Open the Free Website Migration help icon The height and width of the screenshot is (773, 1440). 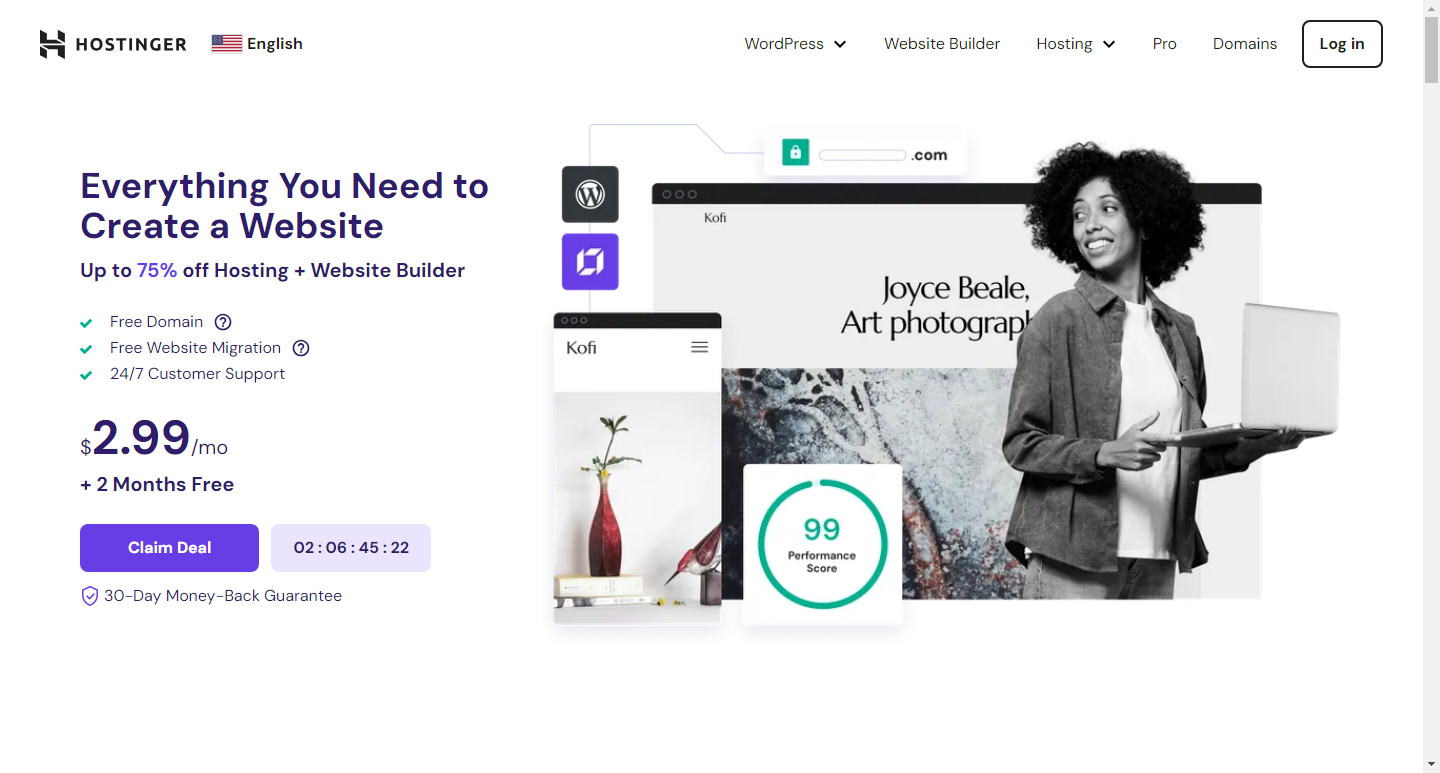[x=301, y=348]
